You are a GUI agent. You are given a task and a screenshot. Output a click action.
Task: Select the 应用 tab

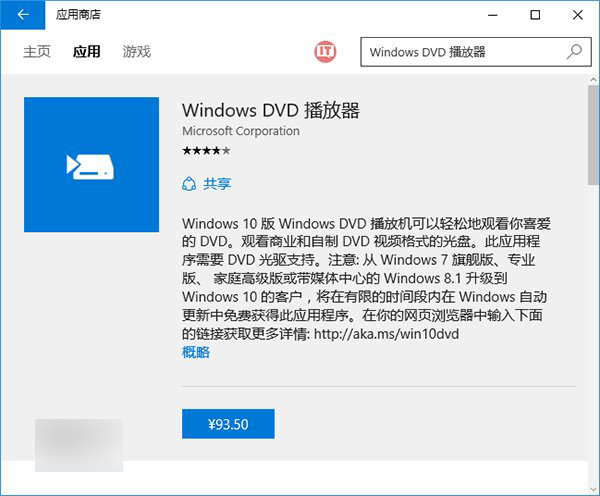coord(87,51)
